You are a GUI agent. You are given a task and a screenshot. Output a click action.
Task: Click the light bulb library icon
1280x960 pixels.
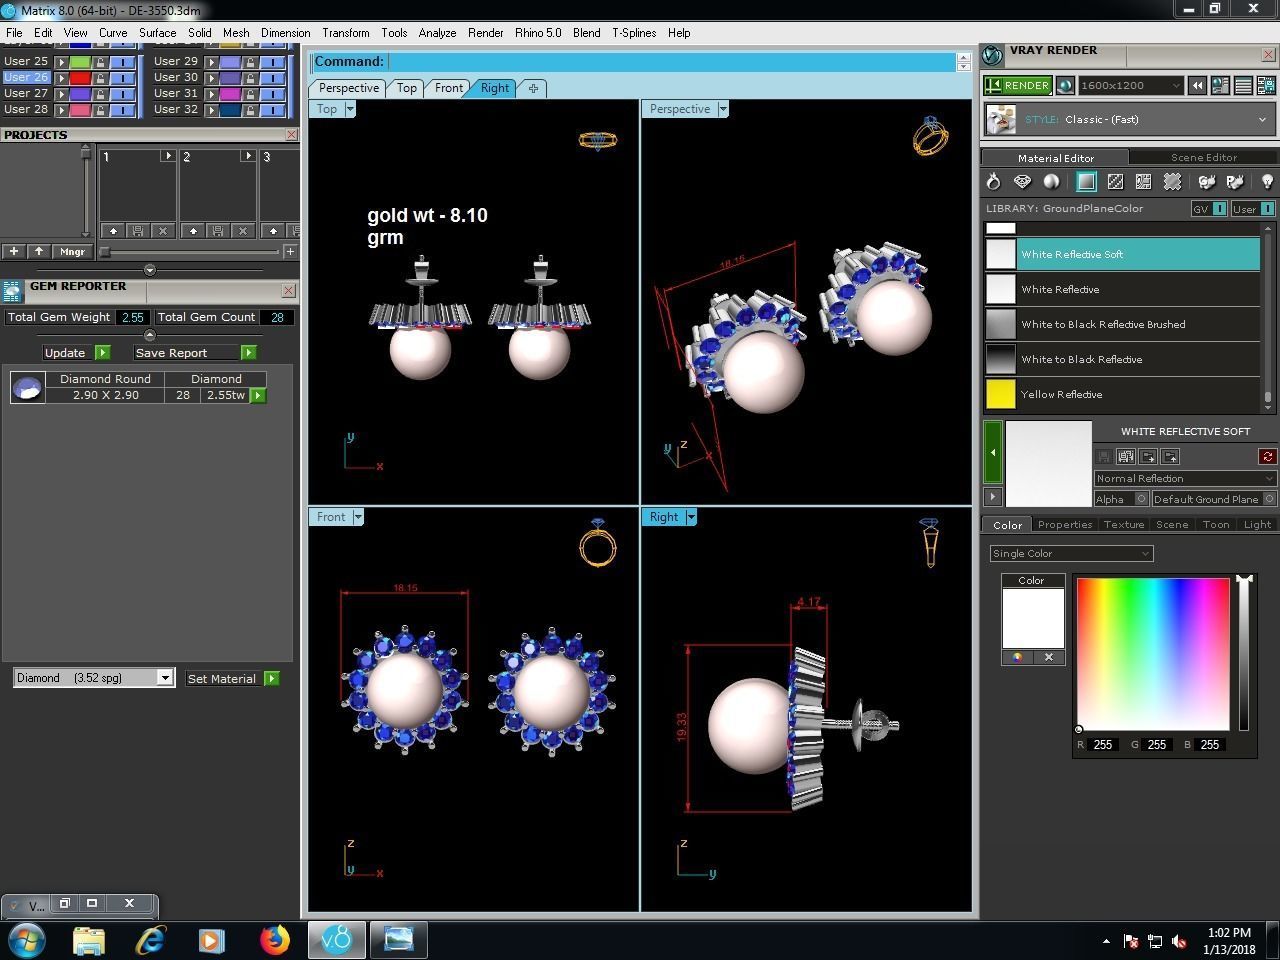click(1267, 182)
